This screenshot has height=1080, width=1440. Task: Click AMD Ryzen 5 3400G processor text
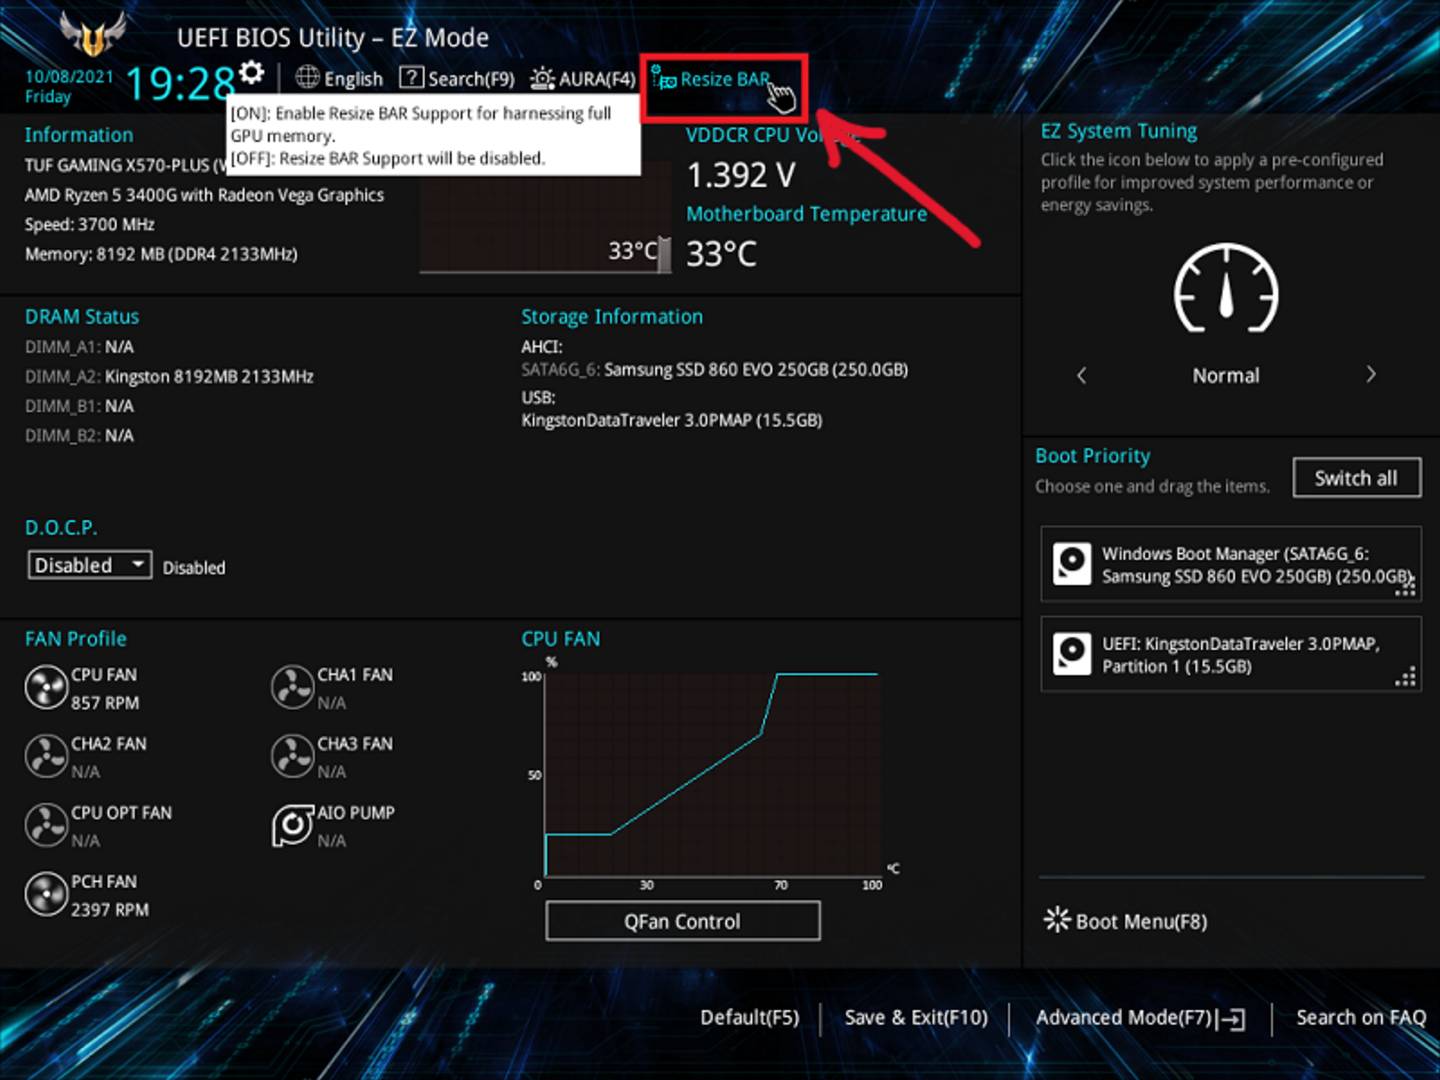pos(204,195)
